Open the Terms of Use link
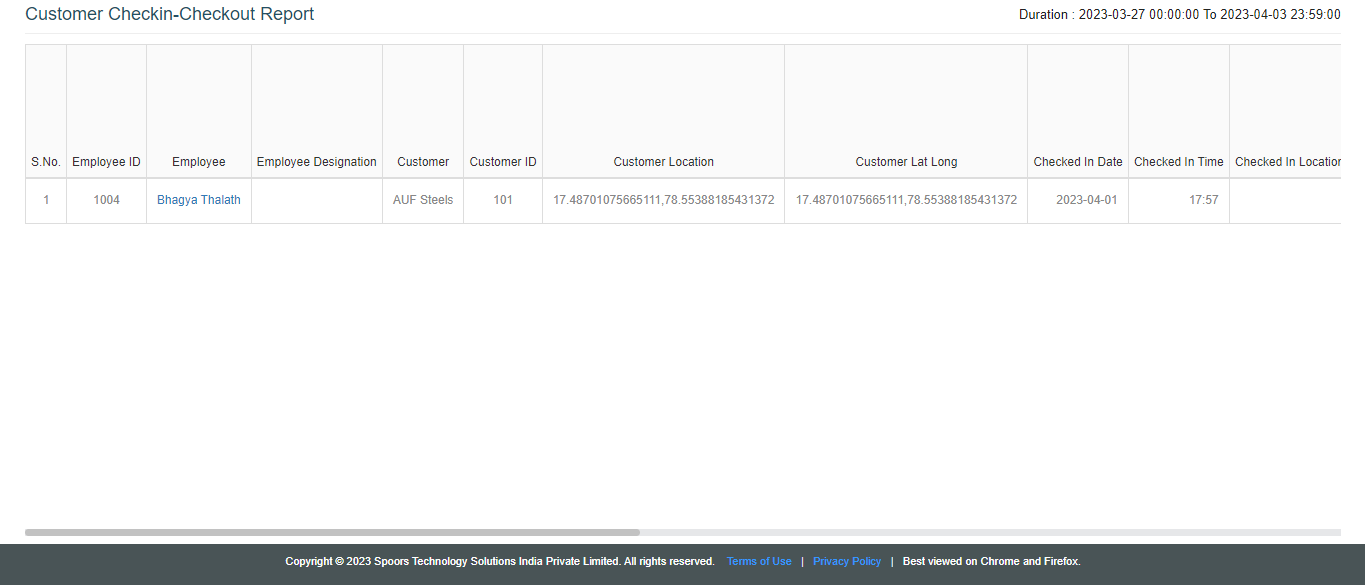The width and height of the screenshot is (1365, 585). coord(758,561)
